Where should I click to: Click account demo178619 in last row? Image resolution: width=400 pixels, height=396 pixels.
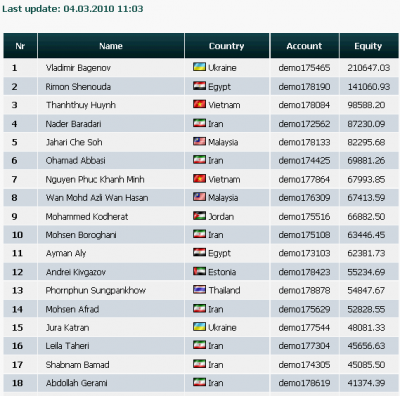(x=304, y=383)
